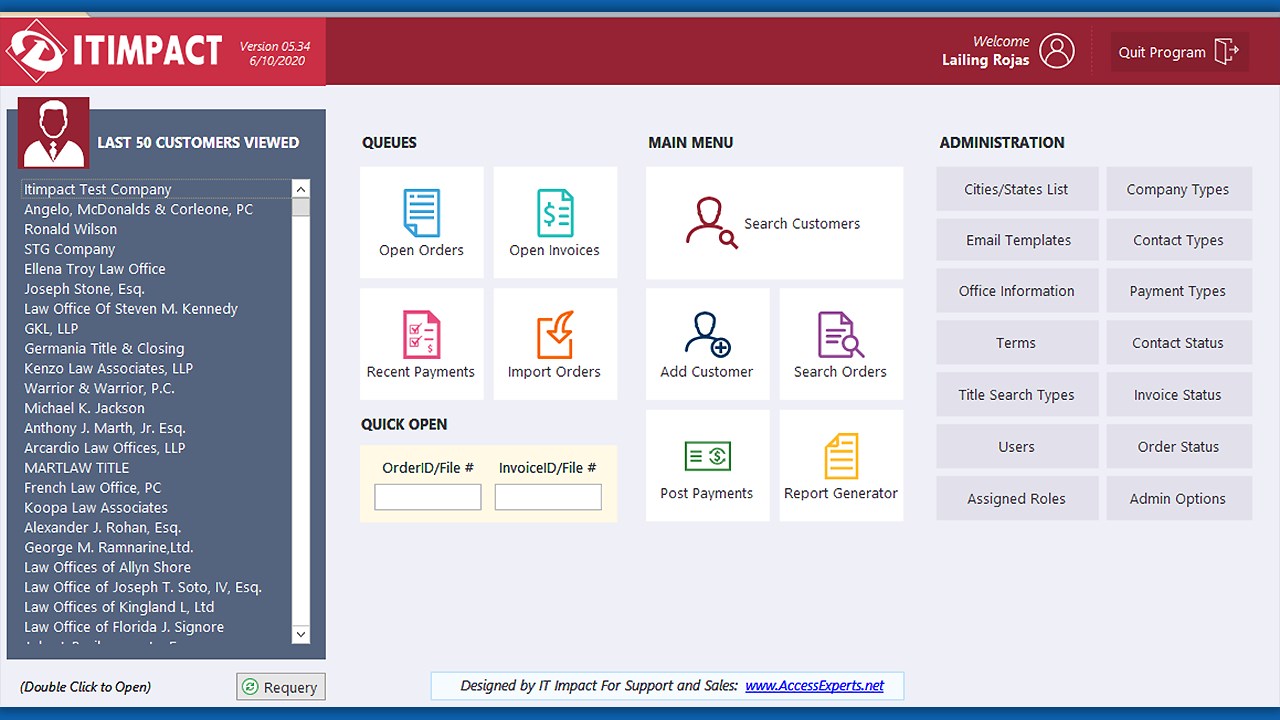Open Office Information settings
Screen dimensions: 1280x720
[1017, 291]
